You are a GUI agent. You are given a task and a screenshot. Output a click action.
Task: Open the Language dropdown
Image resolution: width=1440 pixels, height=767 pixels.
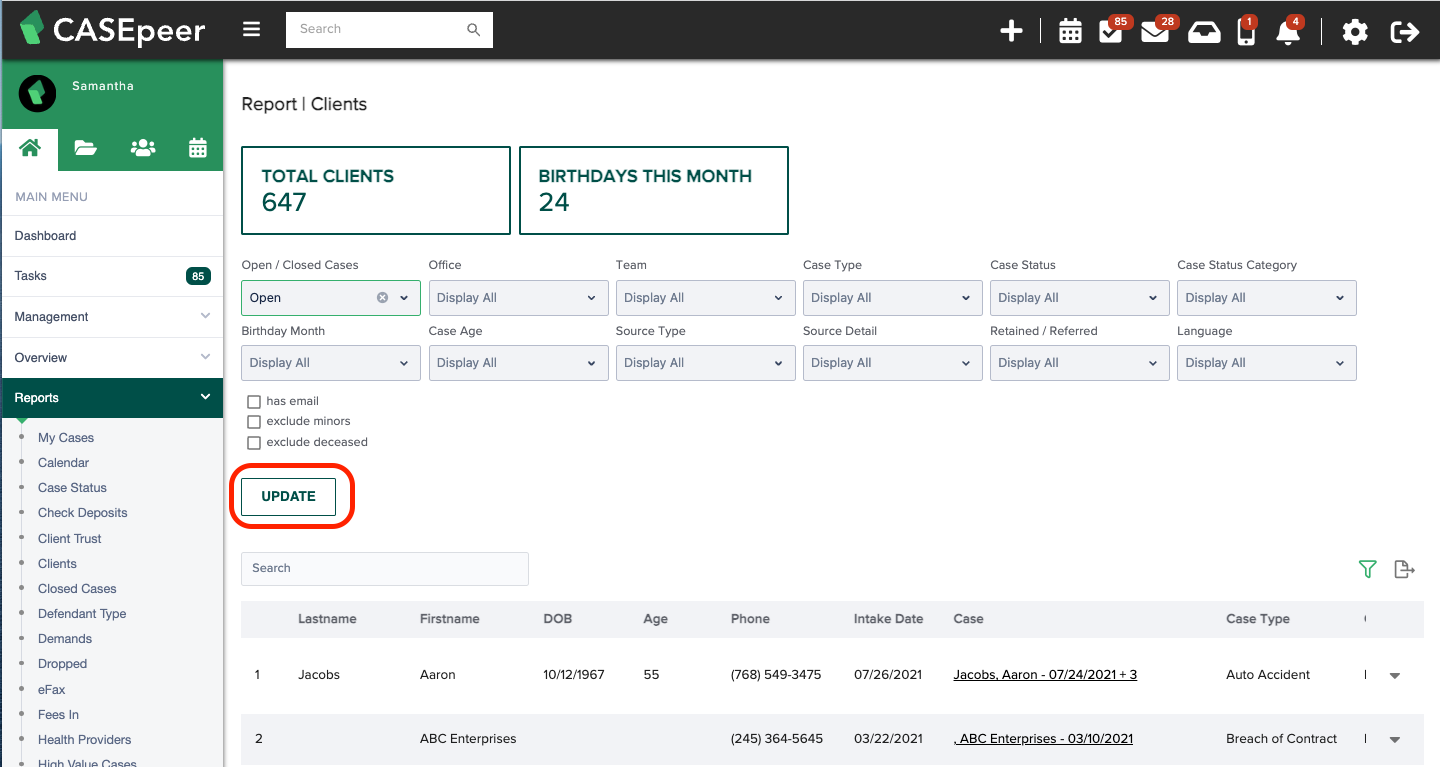[x=1266, y=363]
